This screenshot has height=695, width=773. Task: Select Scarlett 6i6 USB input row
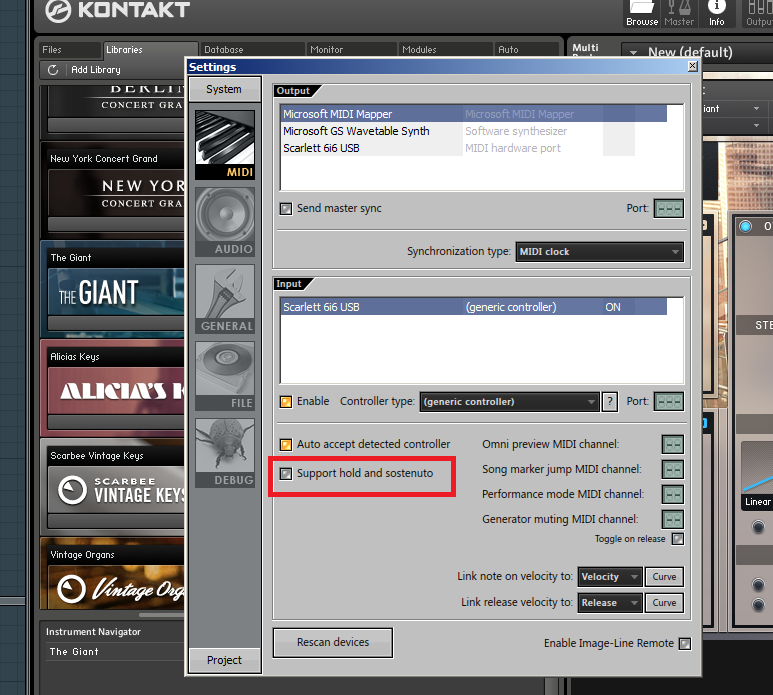(473, 307)
